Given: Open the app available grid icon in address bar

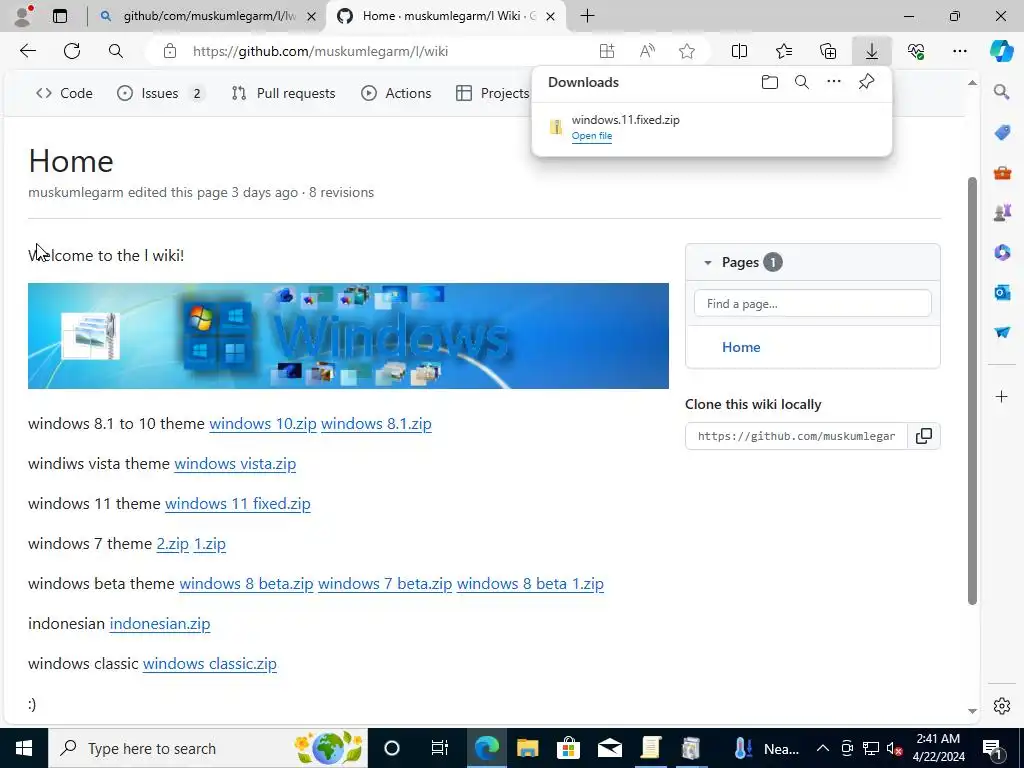Looking at the screenshot, I should (607, 51).
